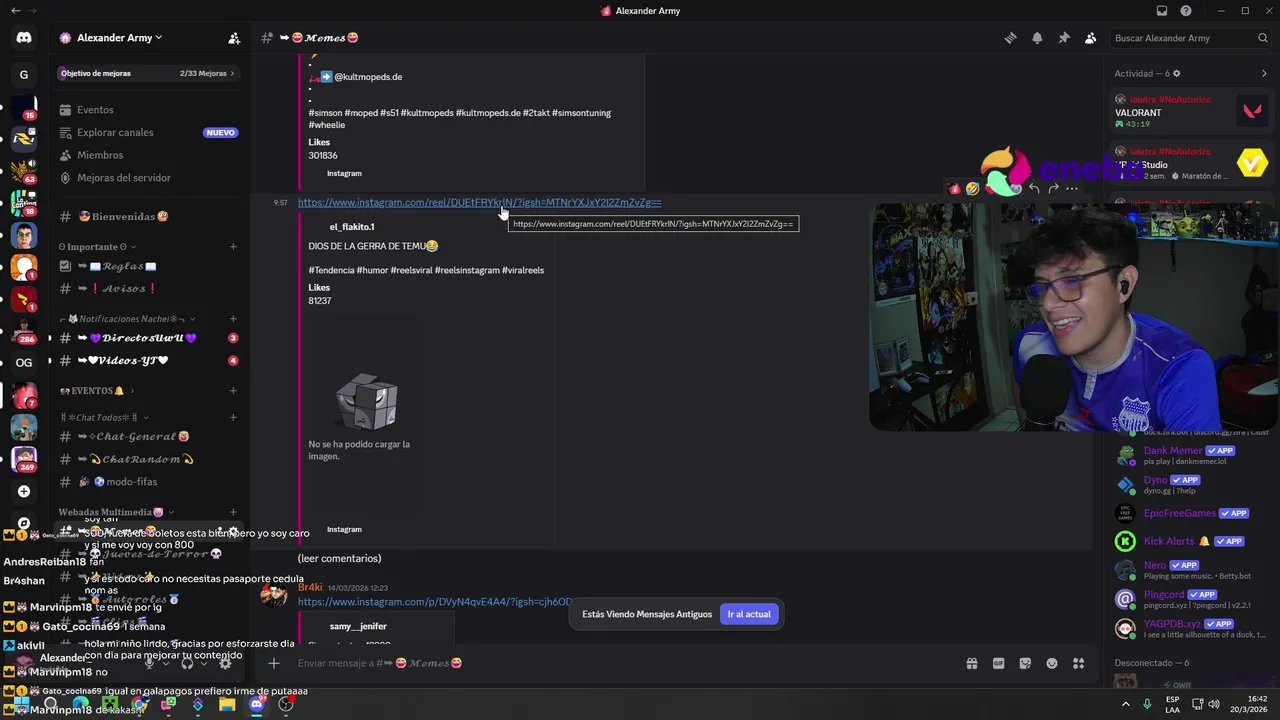Open more options on hovered message
Viewport: 1280px width, 720px height.
pos(1072,188)
